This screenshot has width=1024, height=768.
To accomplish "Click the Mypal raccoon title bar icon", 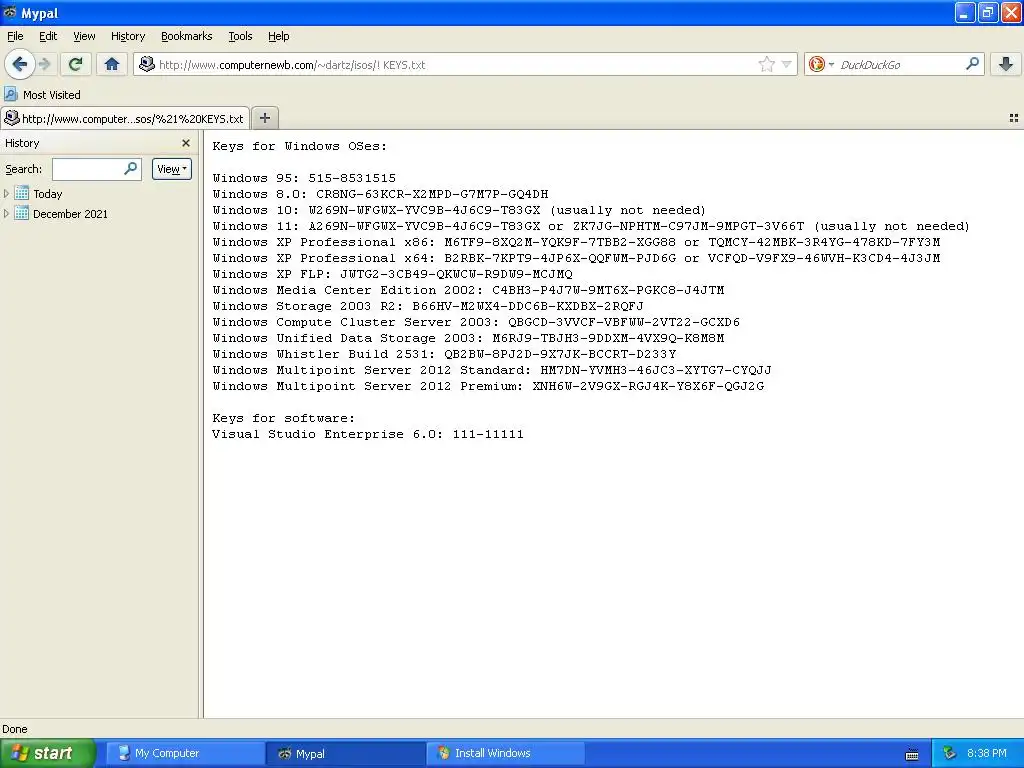I will (x=10, y=12).
